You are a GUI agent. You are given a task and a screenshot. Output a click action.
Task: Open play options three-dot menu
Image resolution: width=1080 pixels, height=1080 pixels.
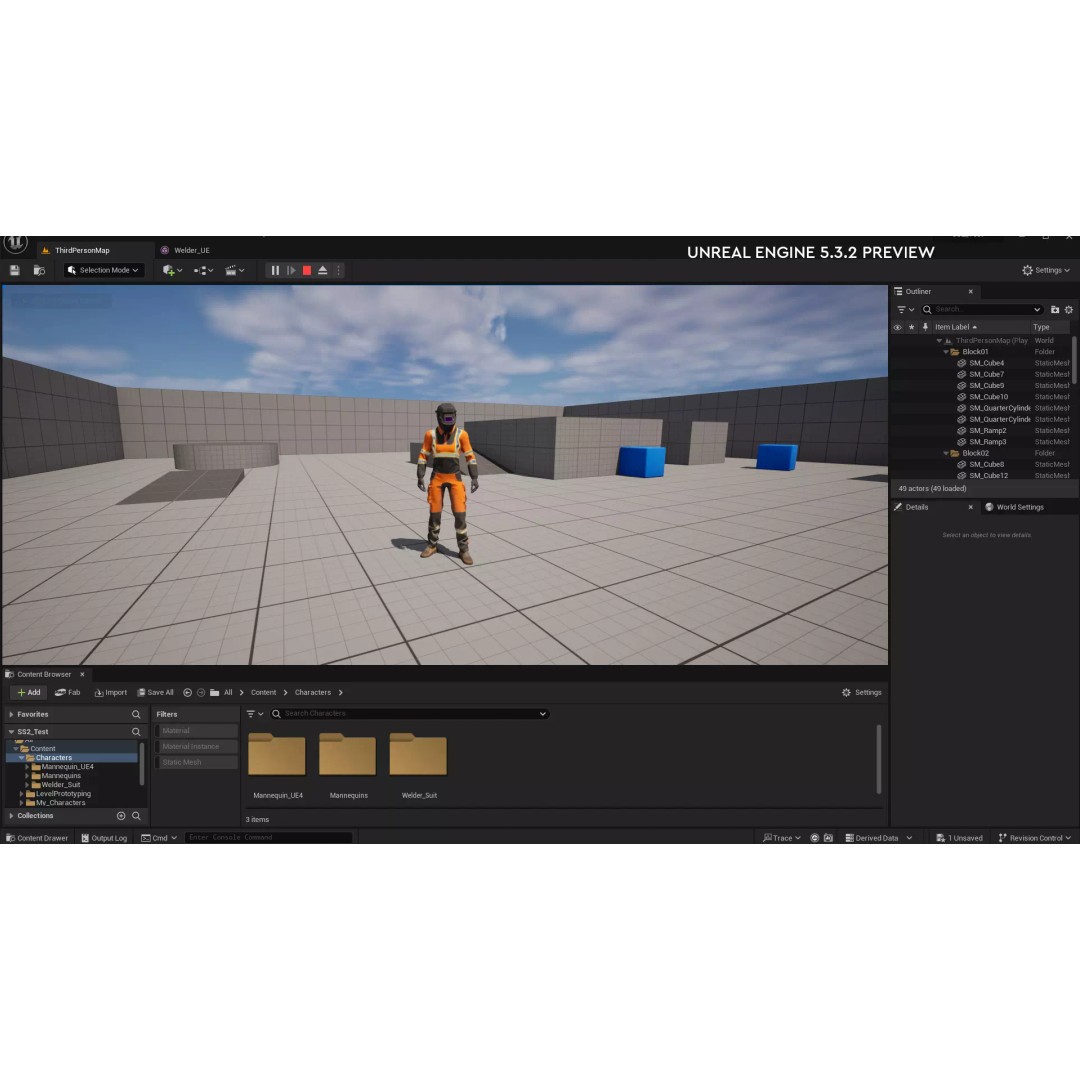point(338,271)
